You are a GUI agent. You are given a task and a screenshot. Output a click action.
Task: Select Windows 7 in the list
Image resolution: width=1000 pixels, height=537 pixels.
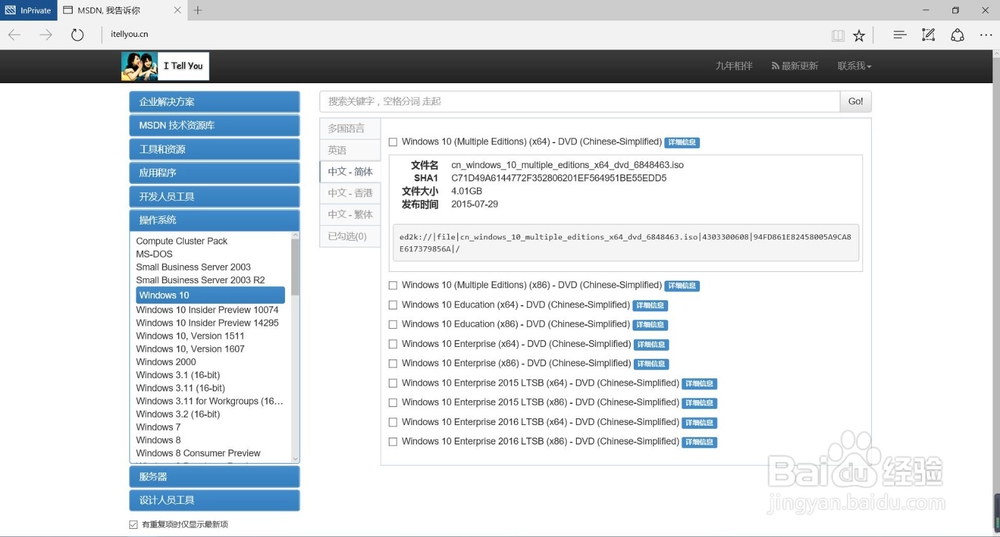[x=158, y=427]
